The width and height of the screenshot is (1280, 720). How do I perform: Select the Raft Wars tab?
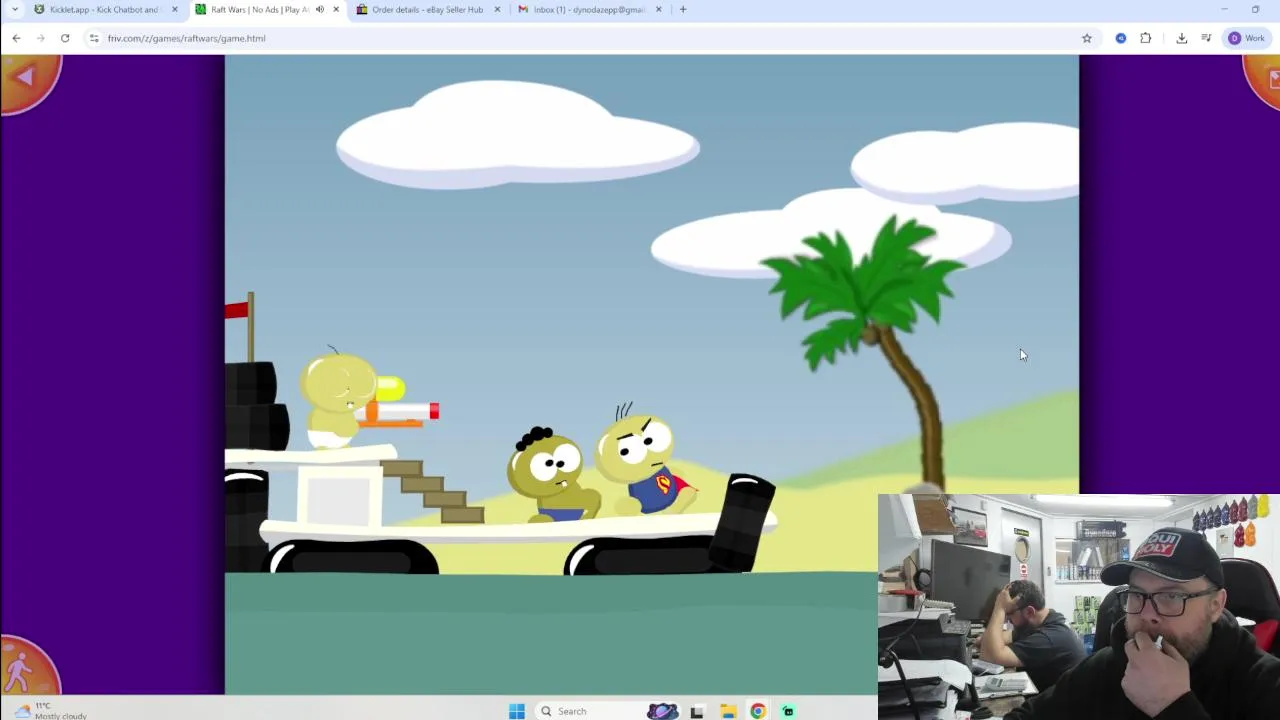coord(257,10)
